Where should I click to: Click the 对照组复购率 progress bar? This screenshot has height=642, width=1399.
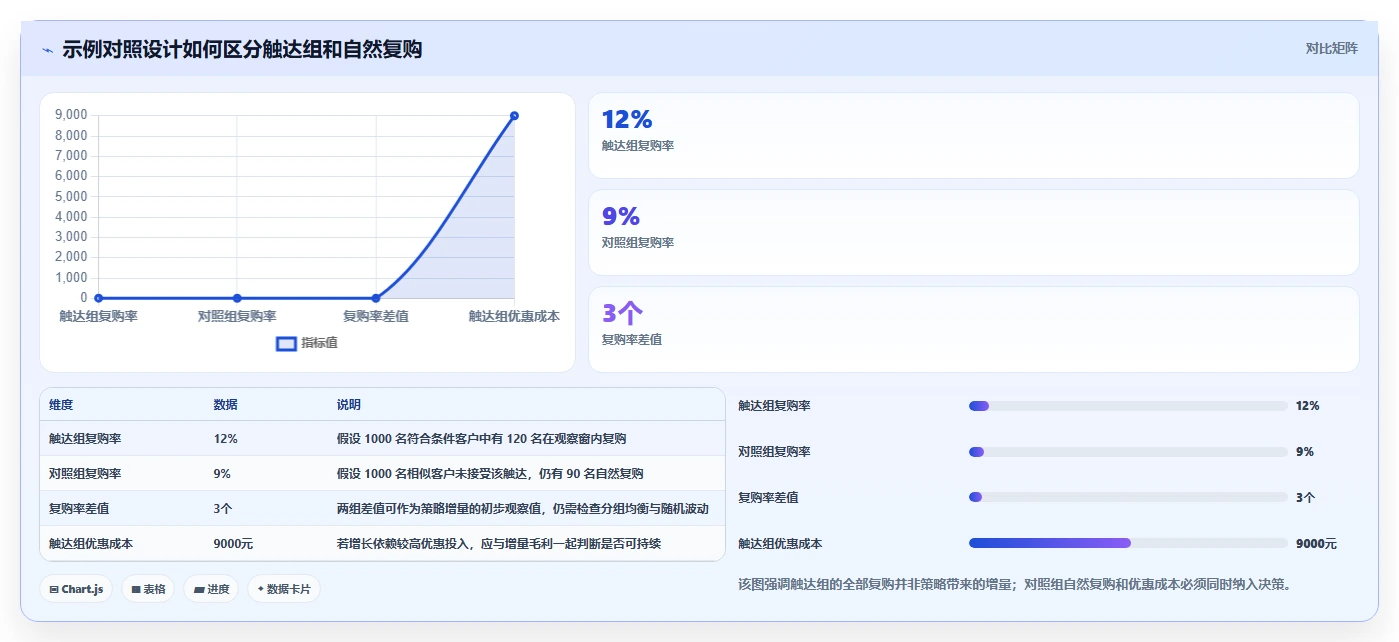(x=1128, y=452)
